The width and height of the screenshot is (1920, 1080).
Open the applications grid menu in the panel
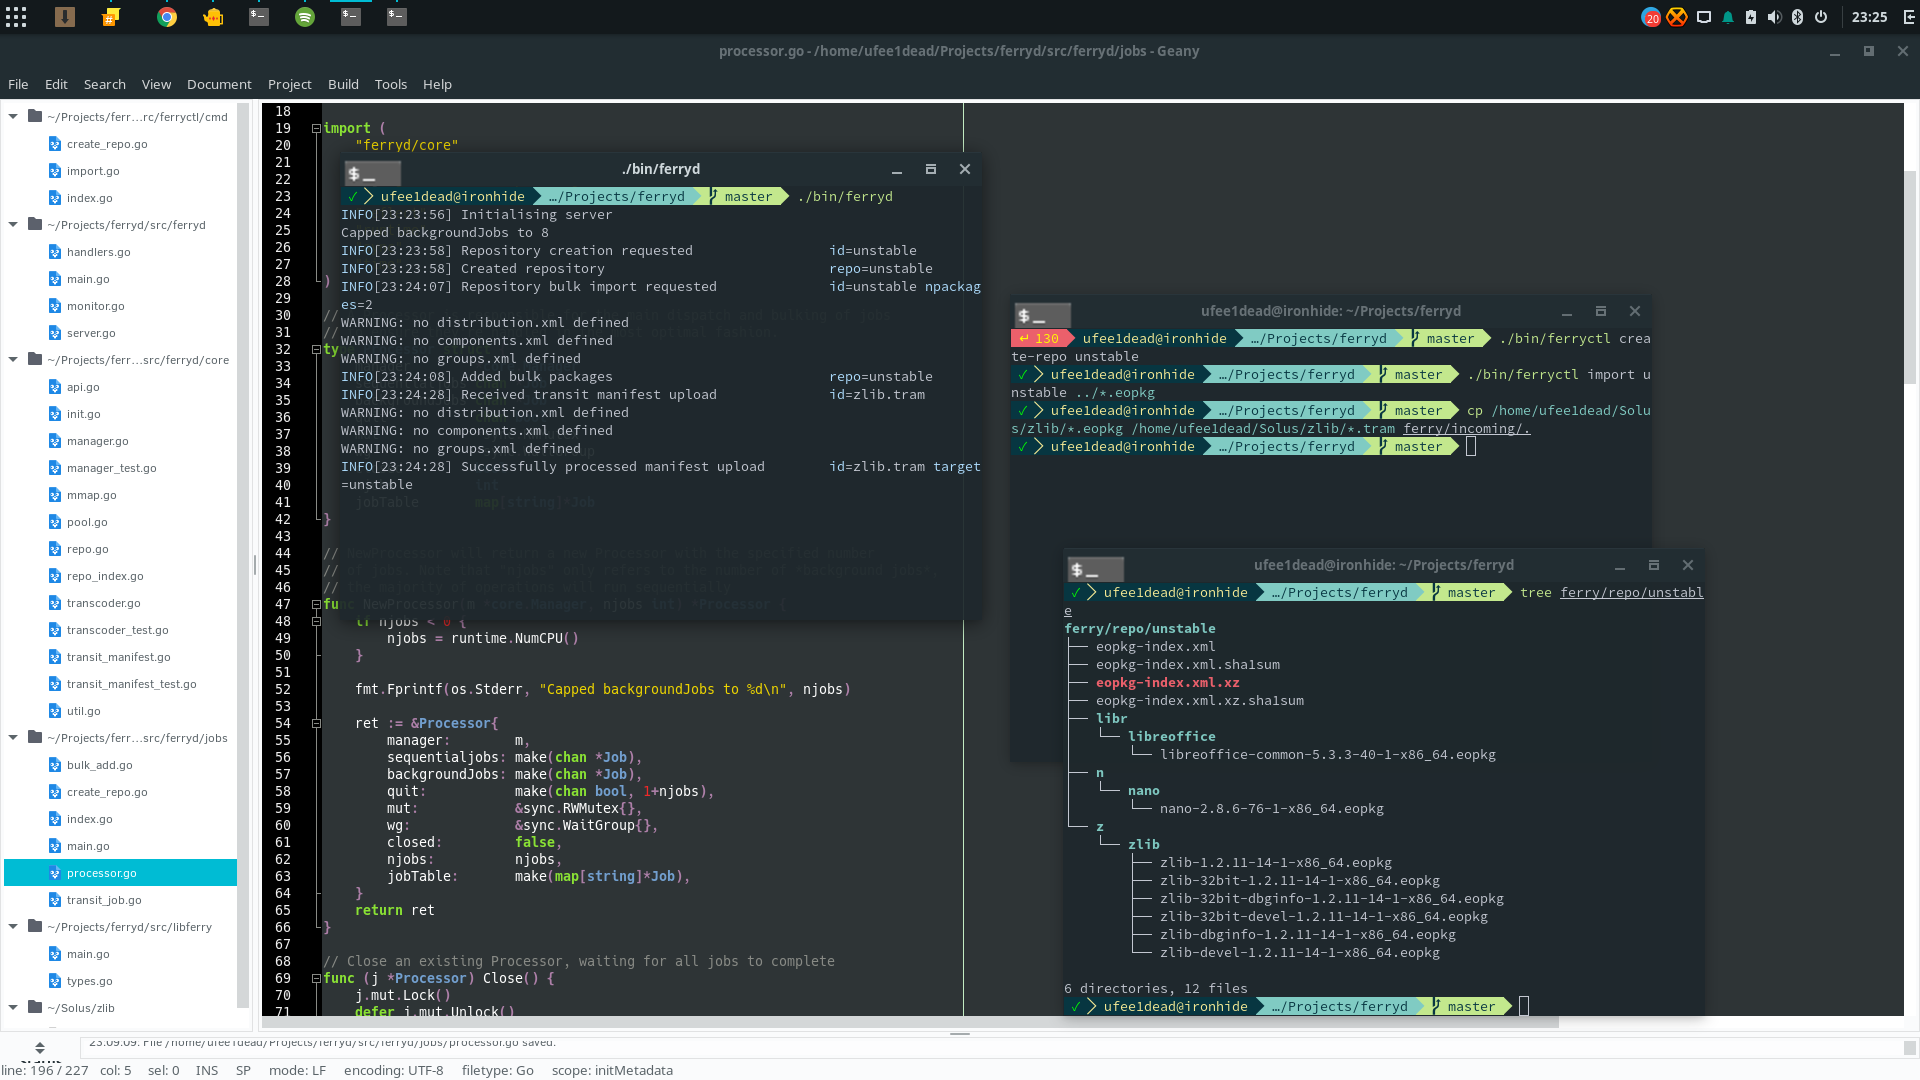pos(16,17)
